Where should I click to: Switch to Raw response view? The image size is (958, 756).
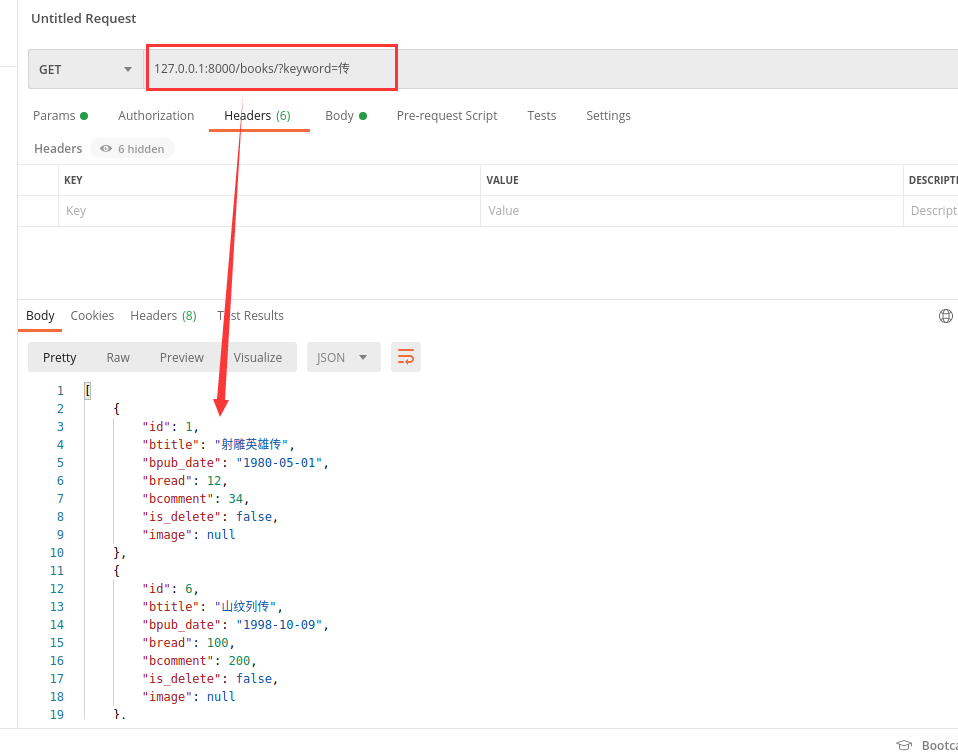click(118, 358)
